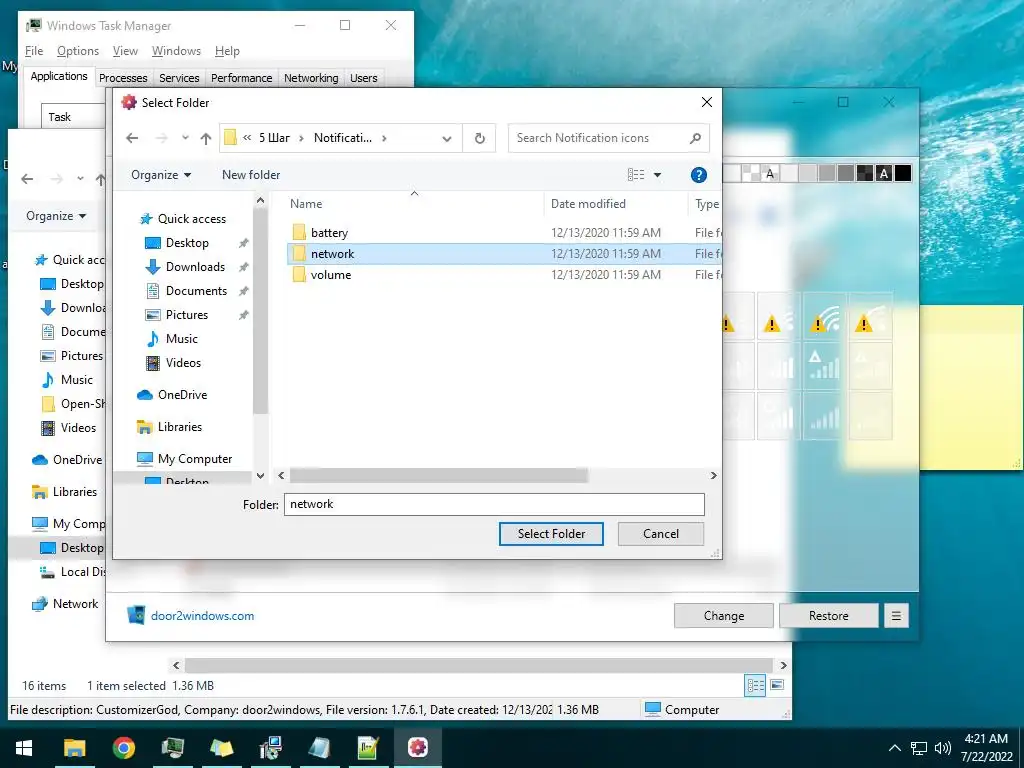The width and height of the screenshot is (1024, 768).
Task: Open recent locations dropdown in Select Folder dialog
Action: [185, 138]
